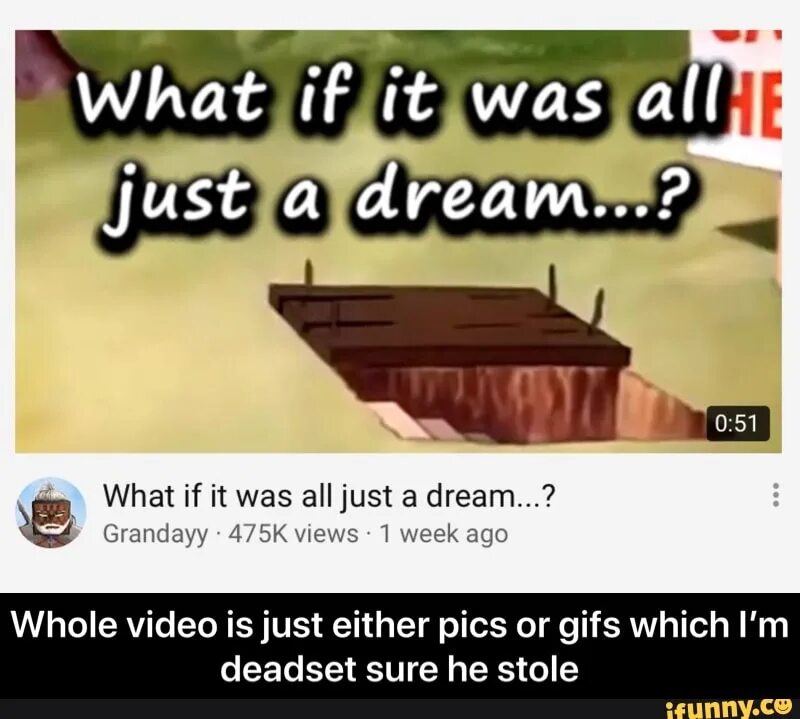Click the word 'dream' in the video title
Viewport: 800px width, 719px height.
470,495
